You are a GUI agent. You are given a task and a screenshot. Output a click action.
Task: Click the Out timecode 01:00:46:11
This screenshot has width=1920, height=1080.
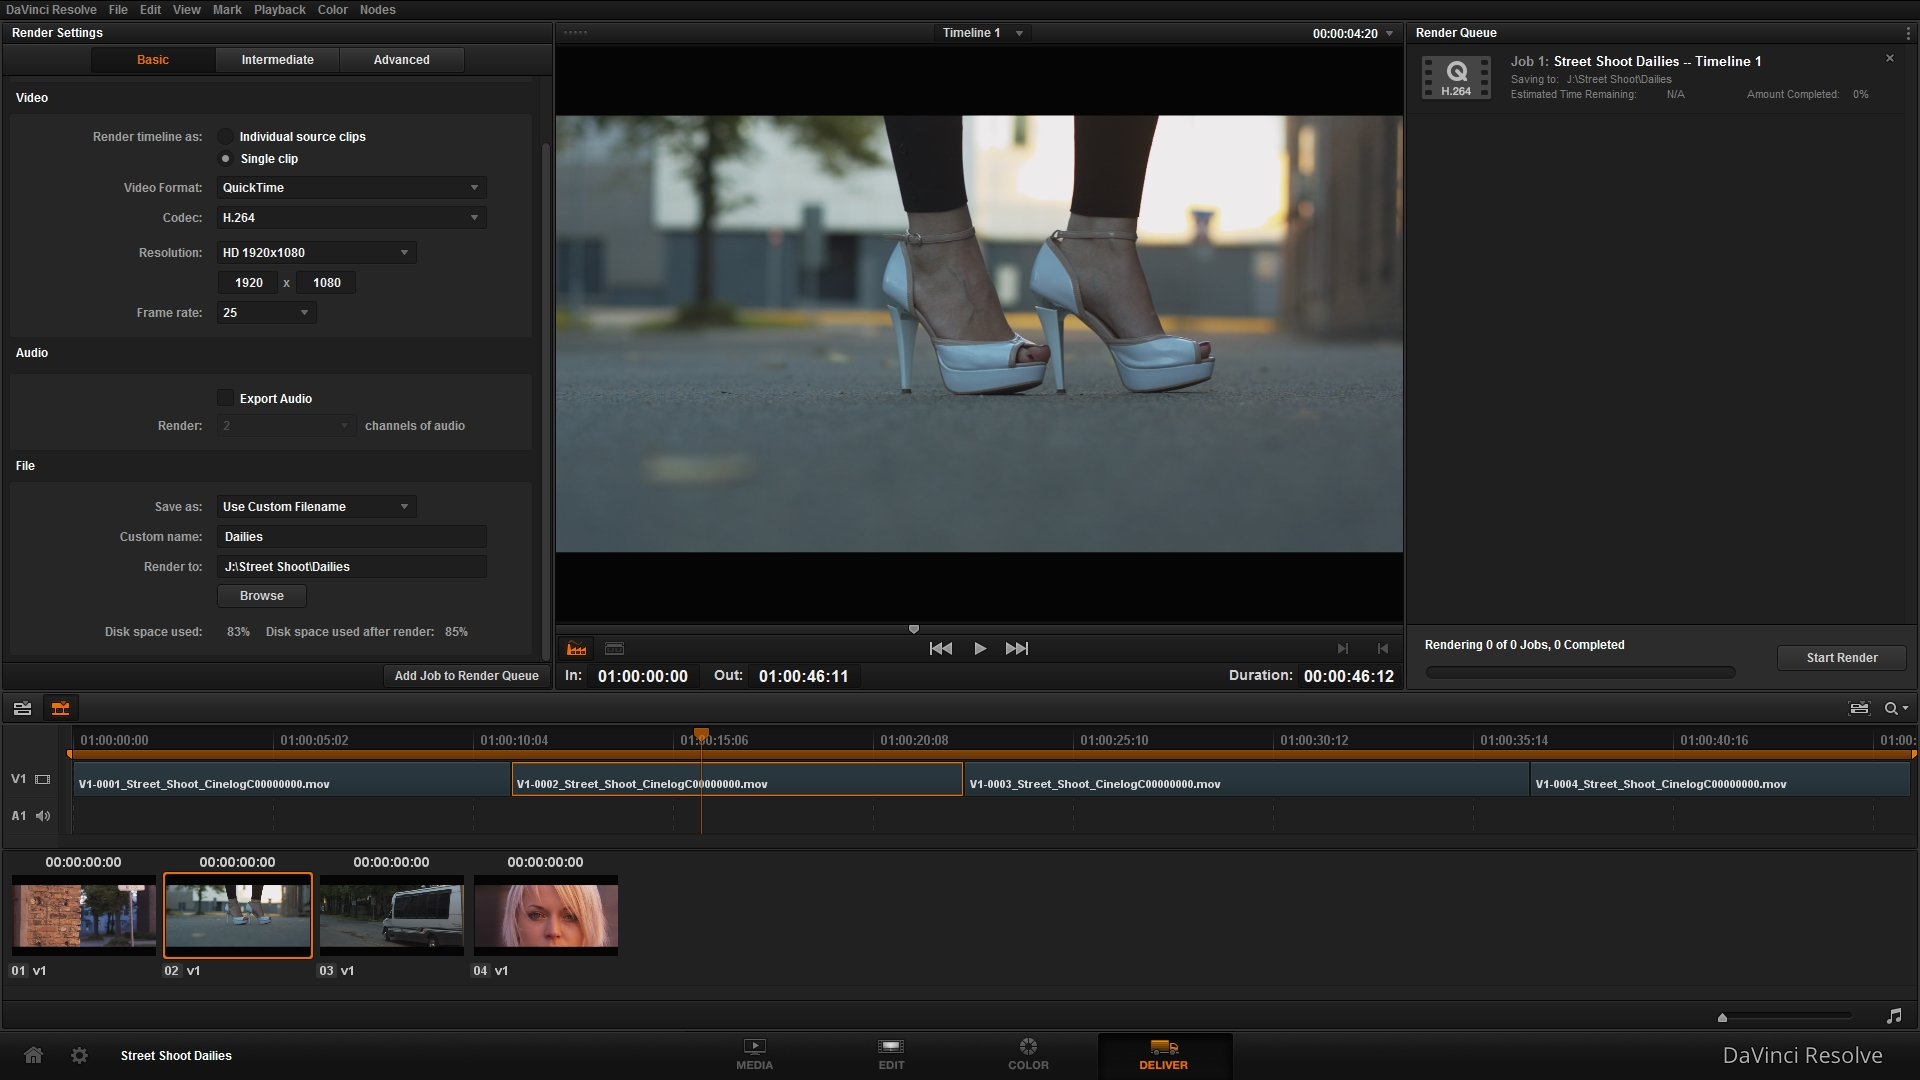[x=803, y=676]
